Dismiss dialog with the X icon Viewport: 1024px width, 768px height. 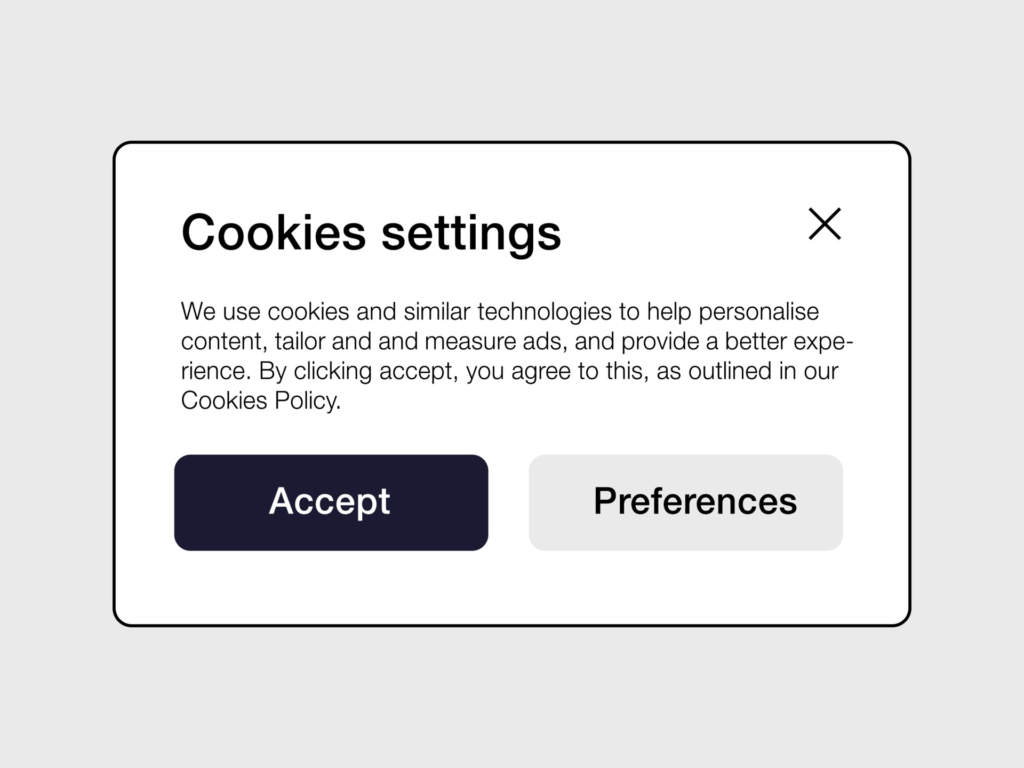pyautogui.click(x=824, y=224)
